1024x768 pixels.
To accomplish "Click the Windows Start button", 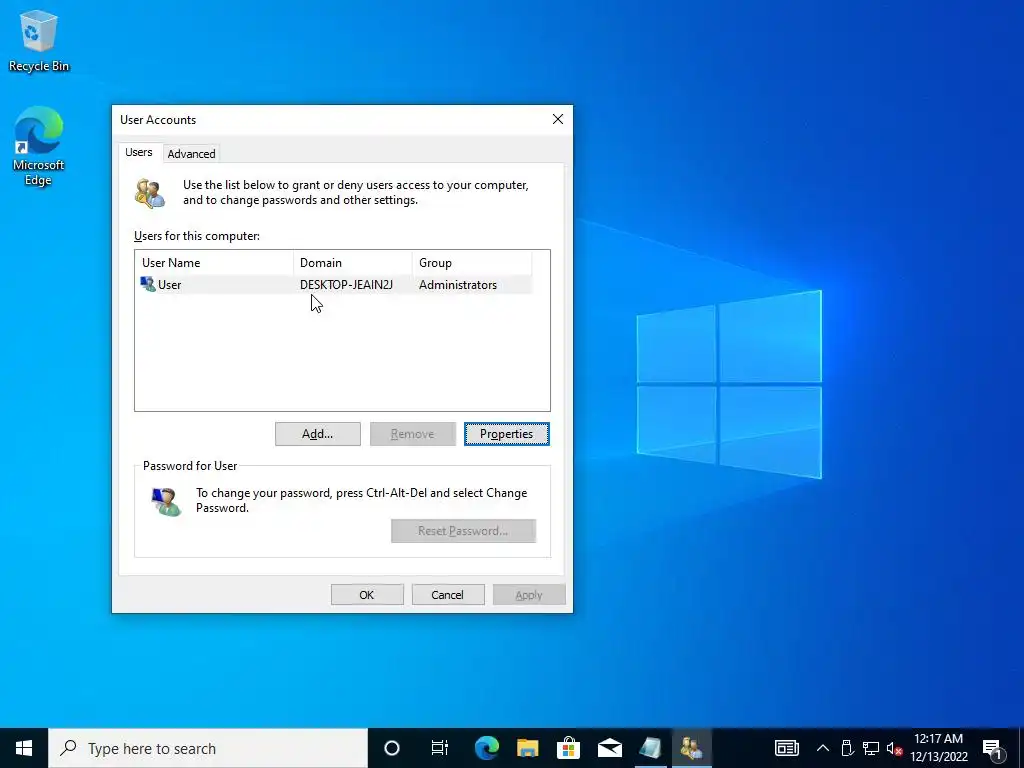I will tap(24, 748).
